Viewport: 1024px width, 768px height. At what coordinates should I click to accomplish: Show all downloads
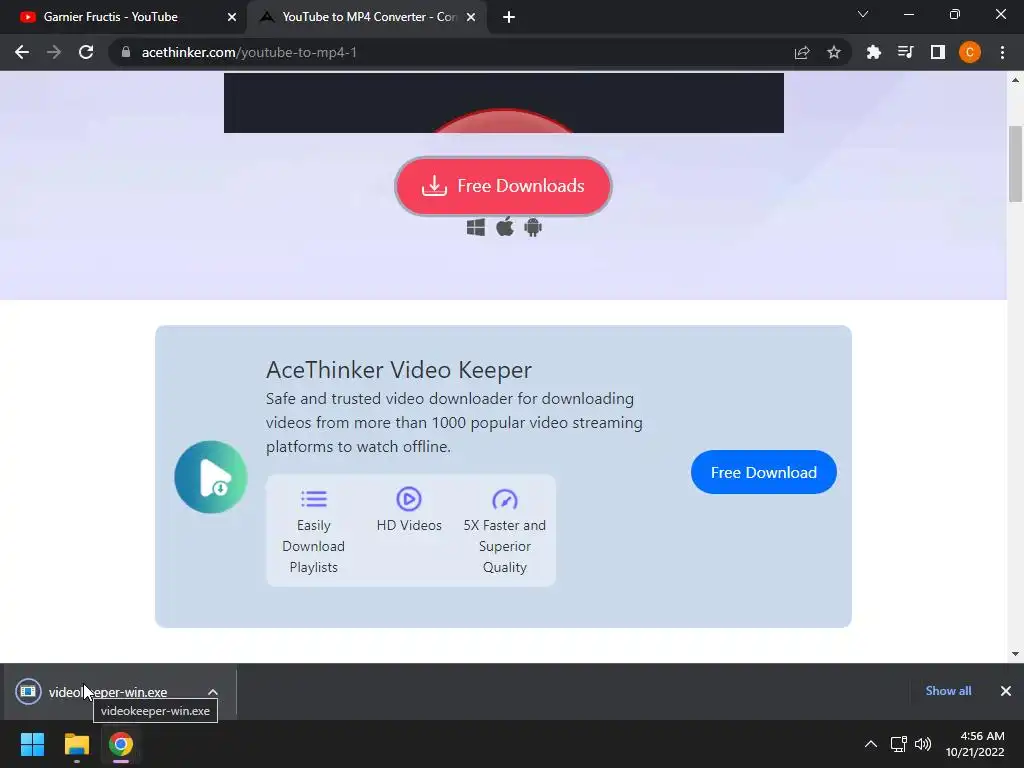[948, 691]
